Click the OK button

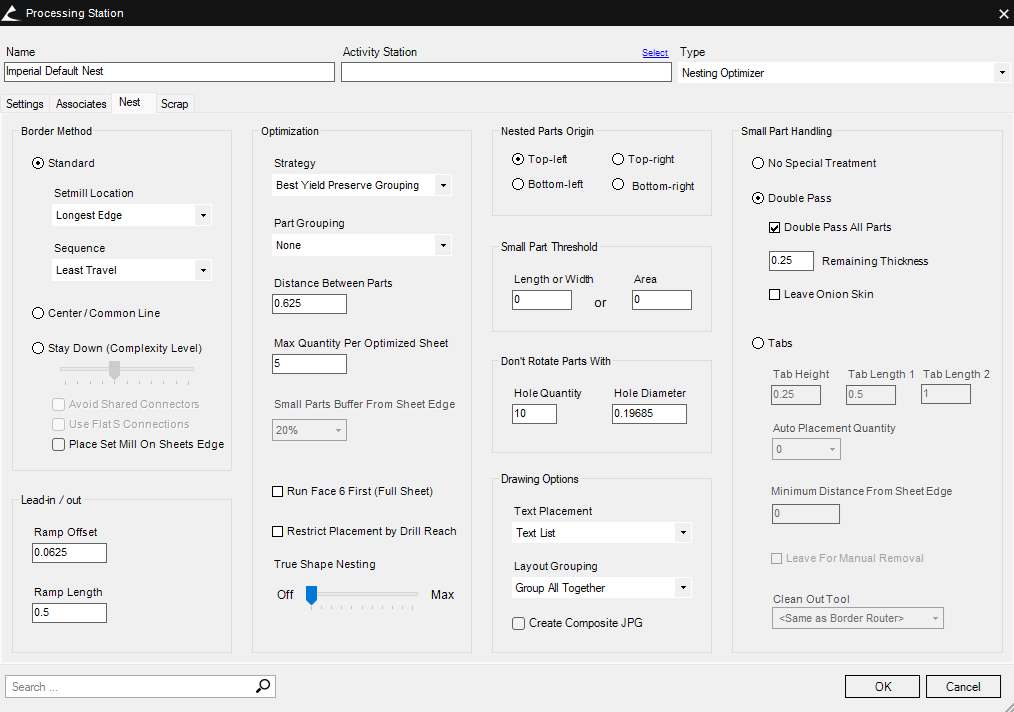[882, 686]
